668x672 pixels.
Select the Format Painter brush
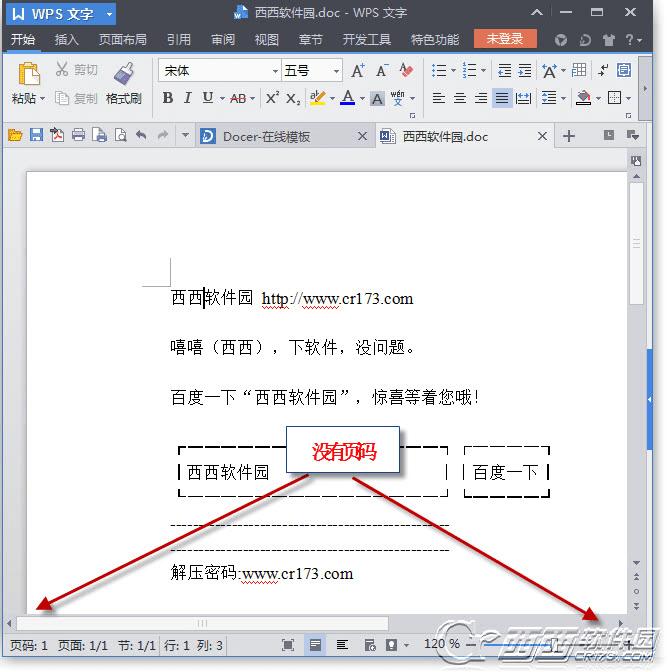tap(124, 73)
